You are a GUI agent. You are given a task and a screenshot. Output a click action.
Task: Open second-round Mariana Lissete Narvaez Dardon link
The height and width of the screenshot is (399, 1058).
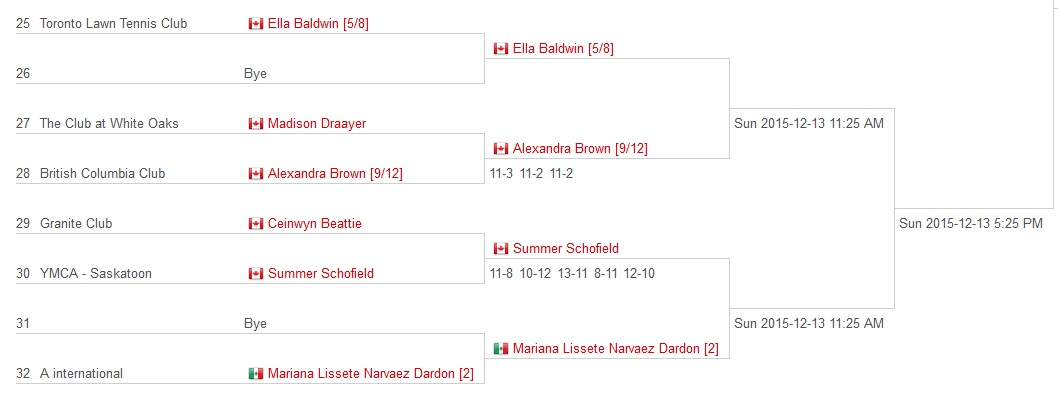[x=615, y=348]
